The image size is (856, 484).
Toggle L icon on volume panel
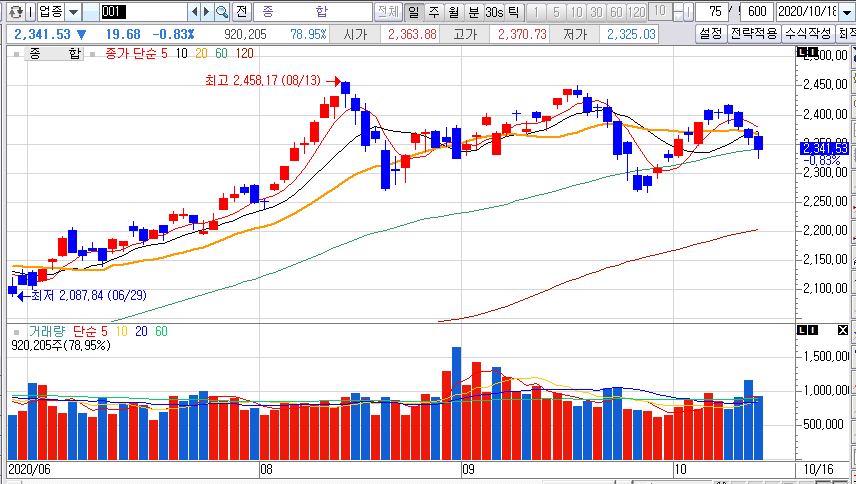coord(802,330)
